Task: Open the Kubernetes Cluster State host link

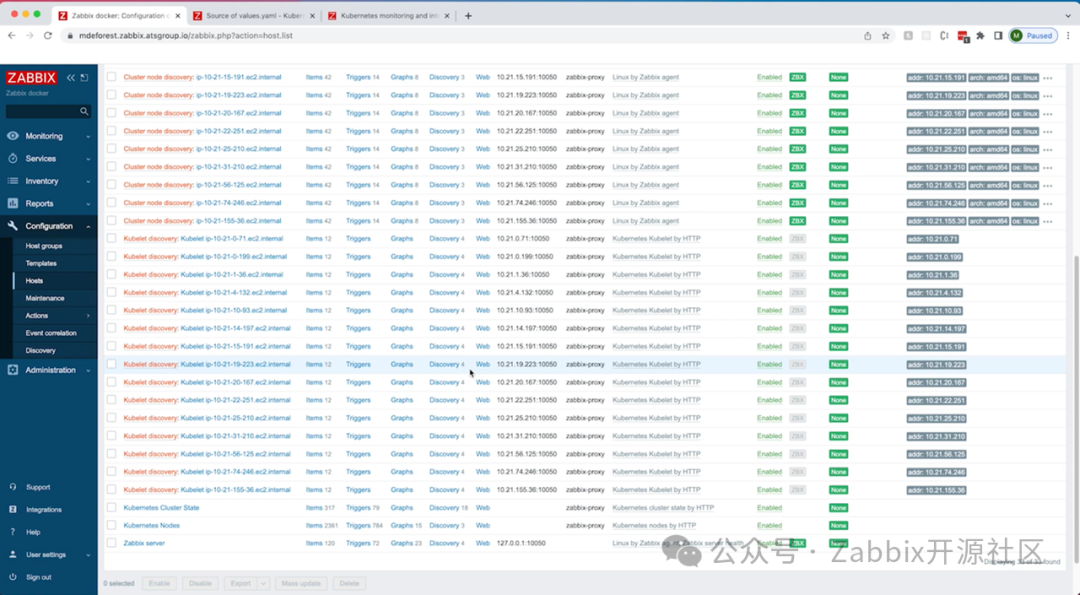Action: (161, 508)
